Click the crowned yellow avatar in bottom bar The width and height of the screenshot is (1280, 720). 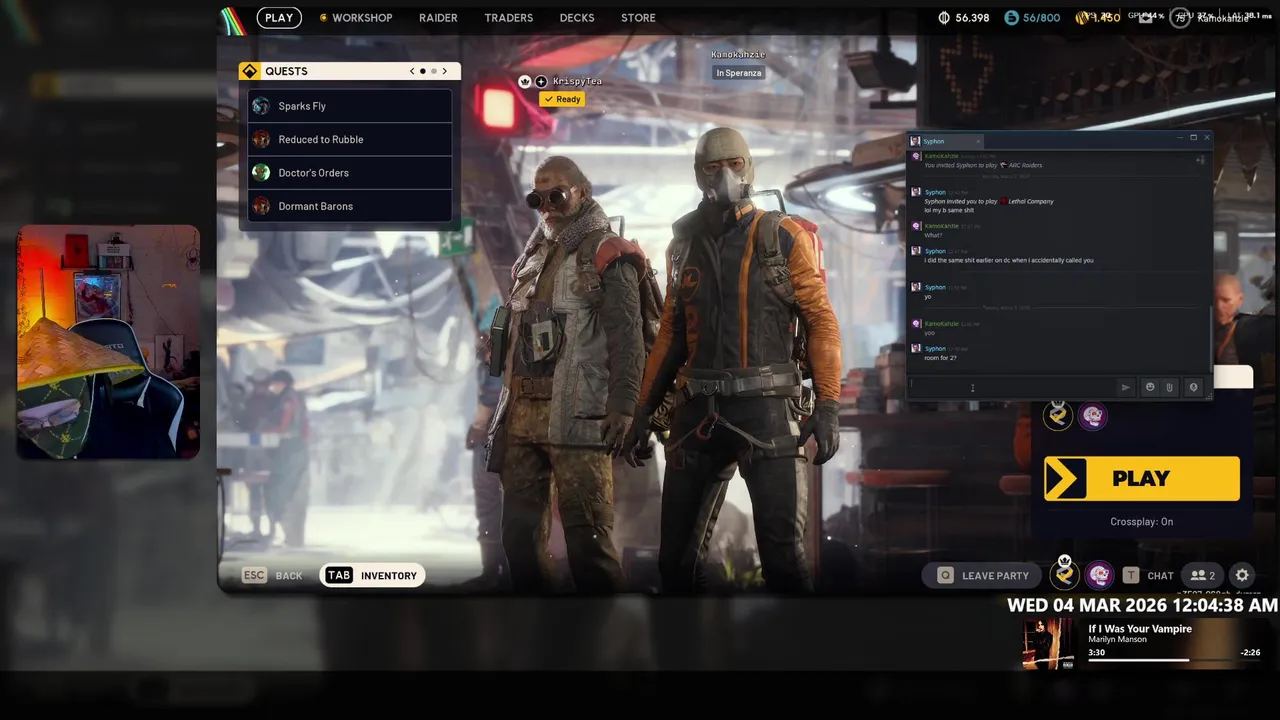(1065, 573)
